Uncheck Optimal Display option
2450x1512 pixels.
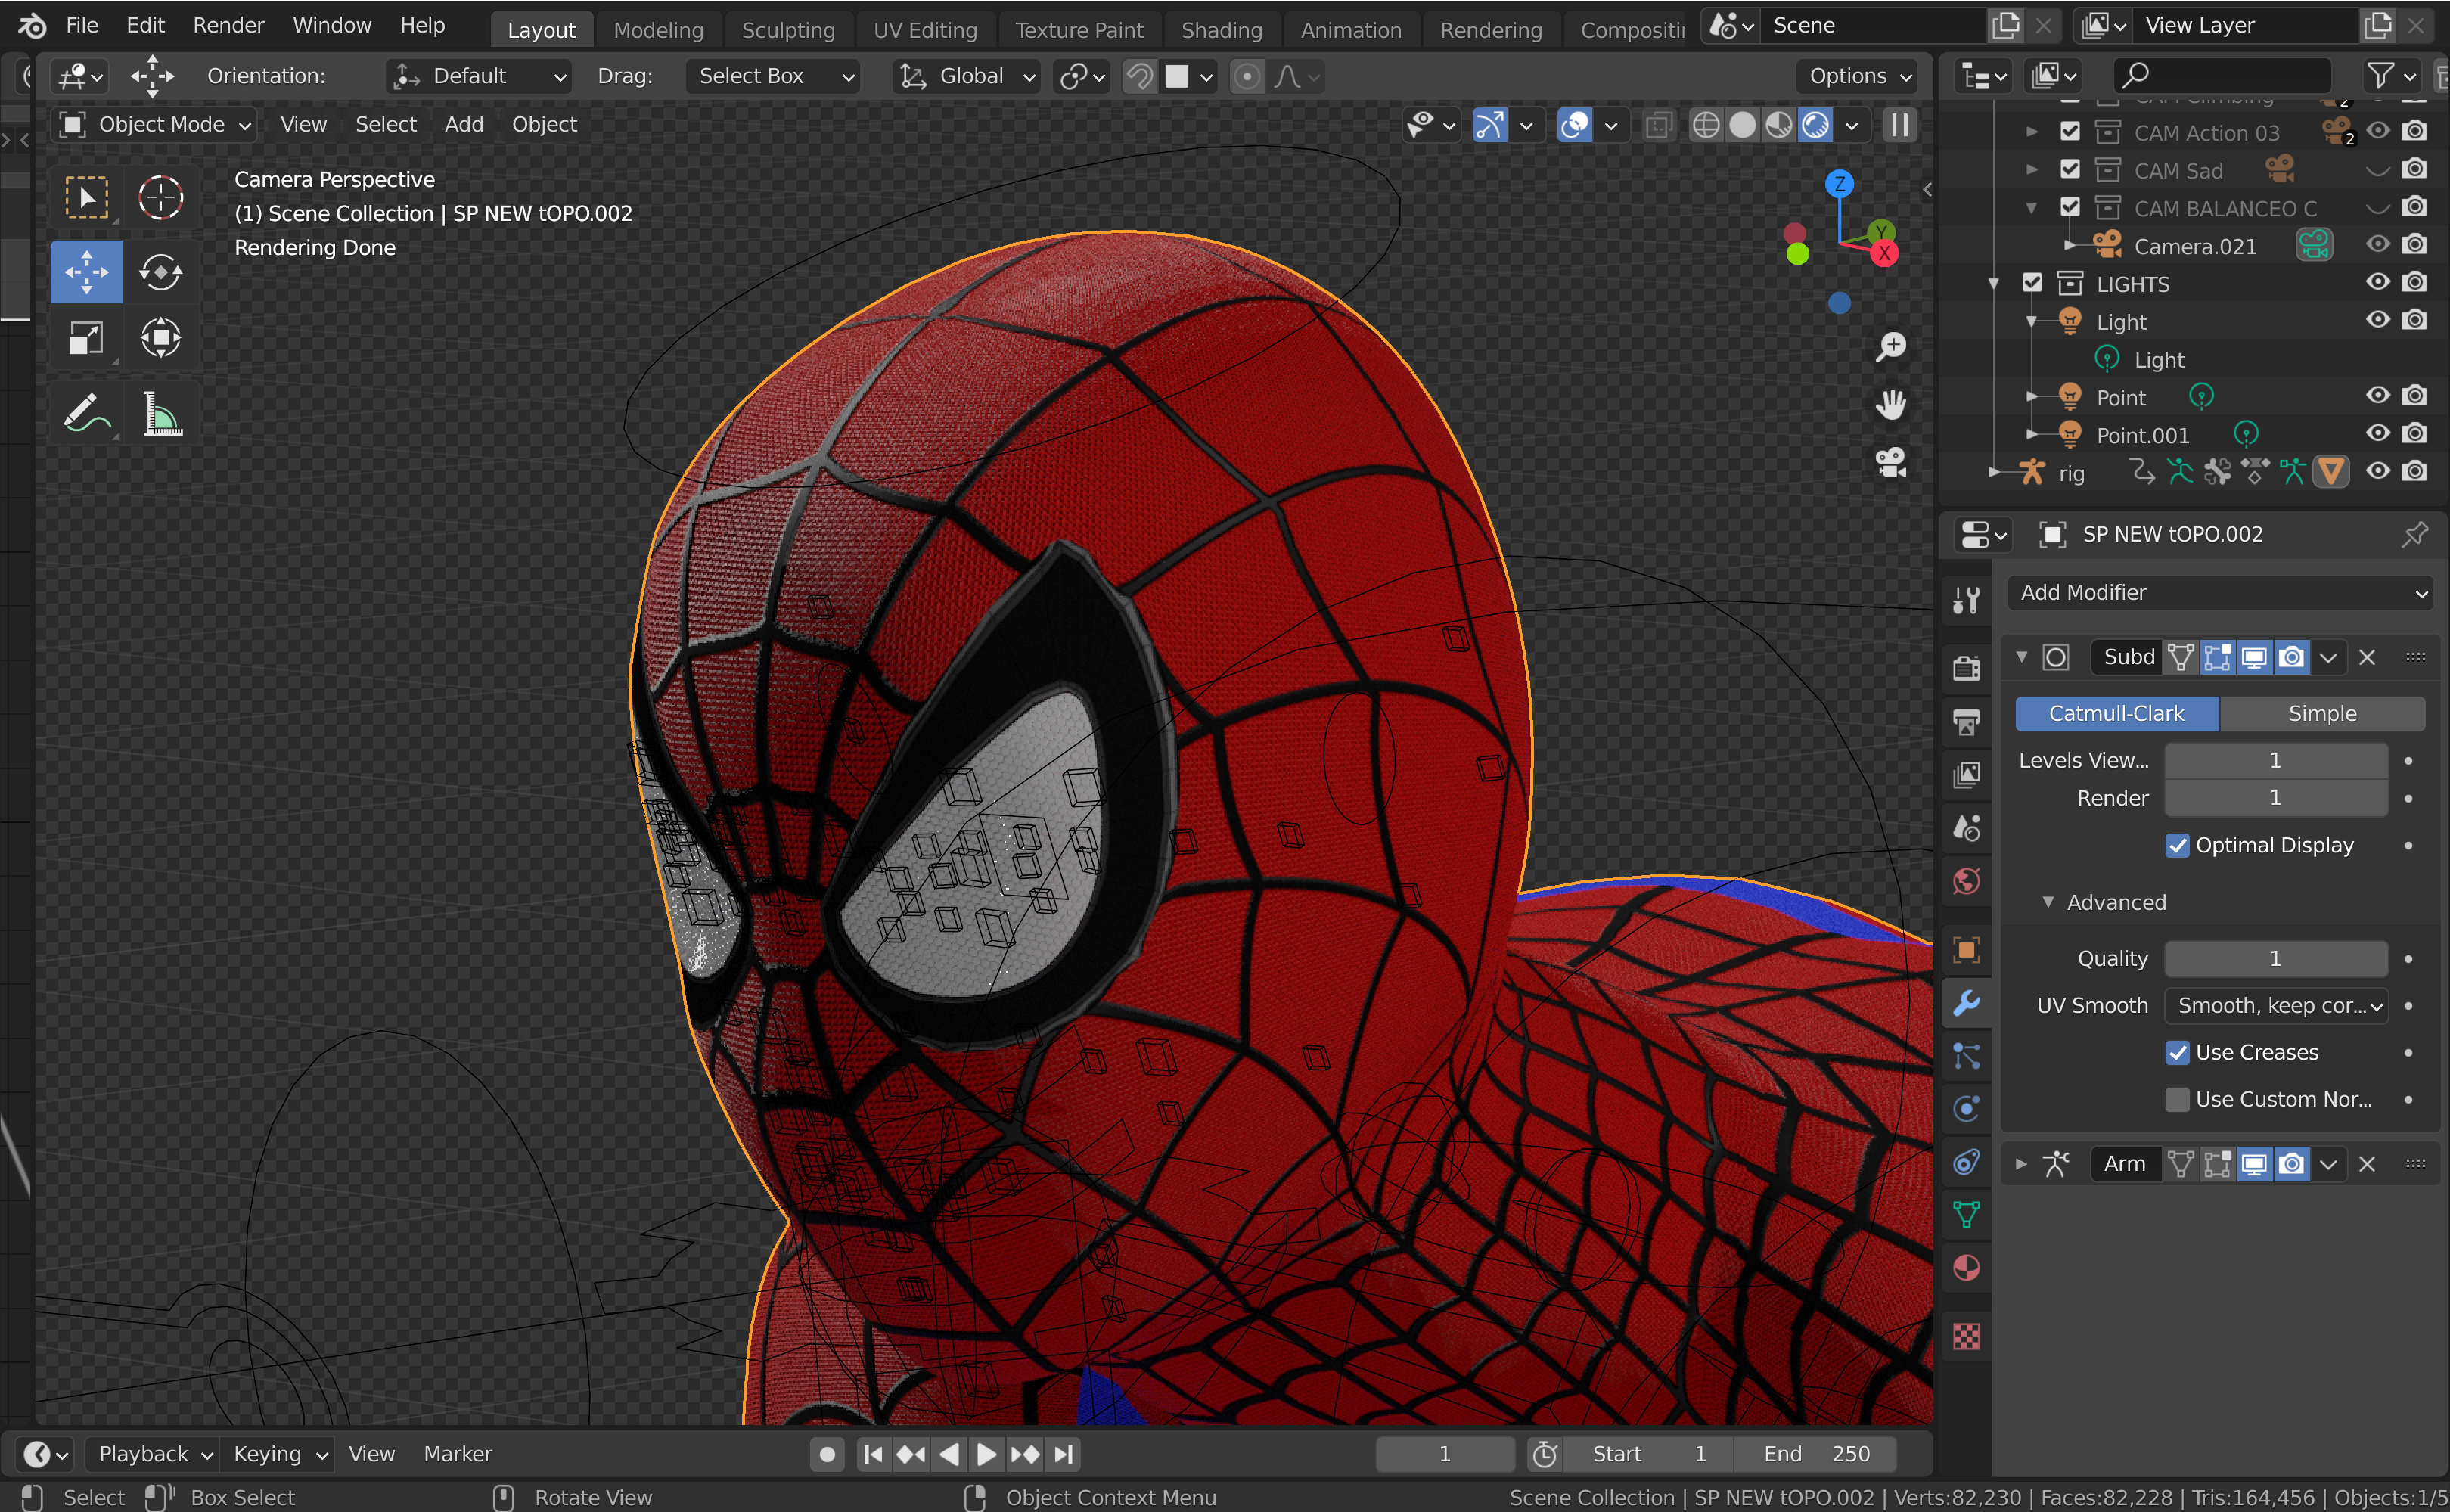[2176, 845]
